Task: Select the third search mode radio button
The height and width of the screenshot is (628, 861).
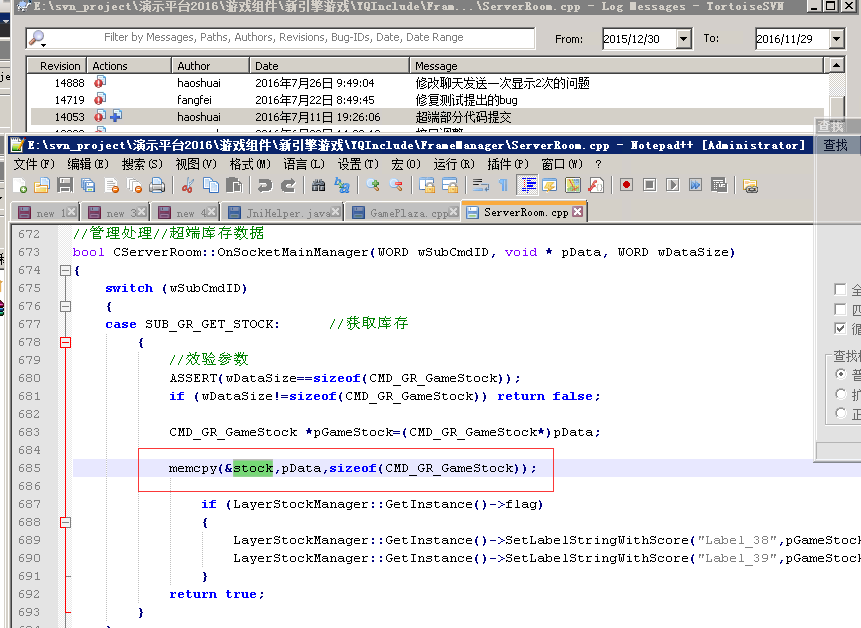Action: [x=840, y=413]
